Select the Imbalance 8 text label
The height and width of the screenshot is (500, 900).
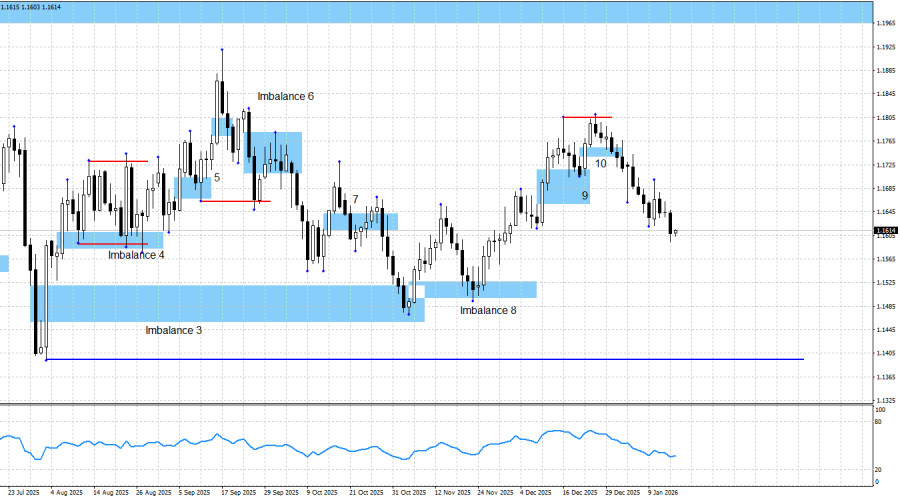point(488,311)
